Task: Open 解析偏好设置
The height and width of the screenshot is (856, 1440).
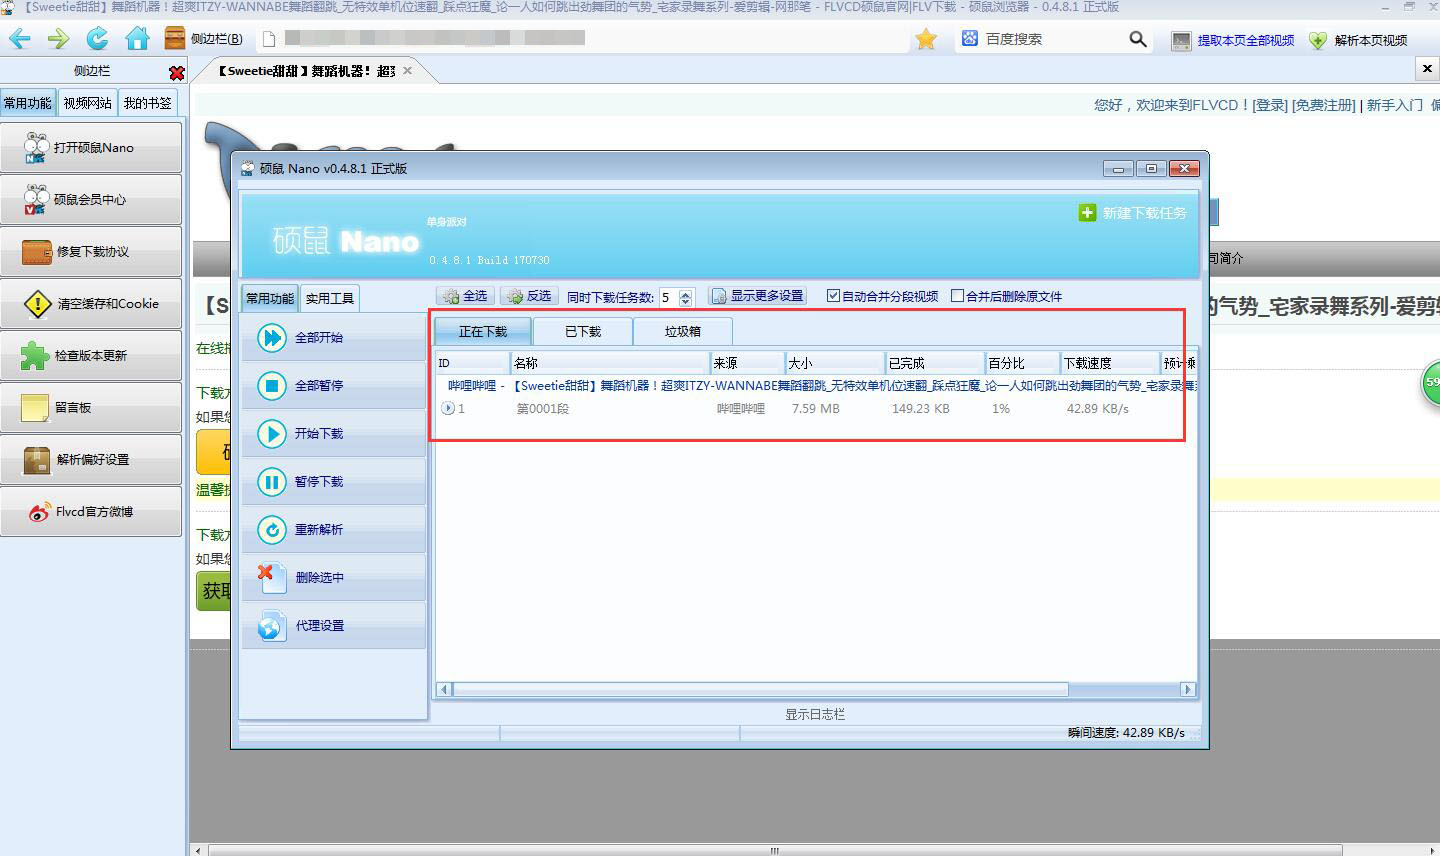Action: click(x=91, y=459)
